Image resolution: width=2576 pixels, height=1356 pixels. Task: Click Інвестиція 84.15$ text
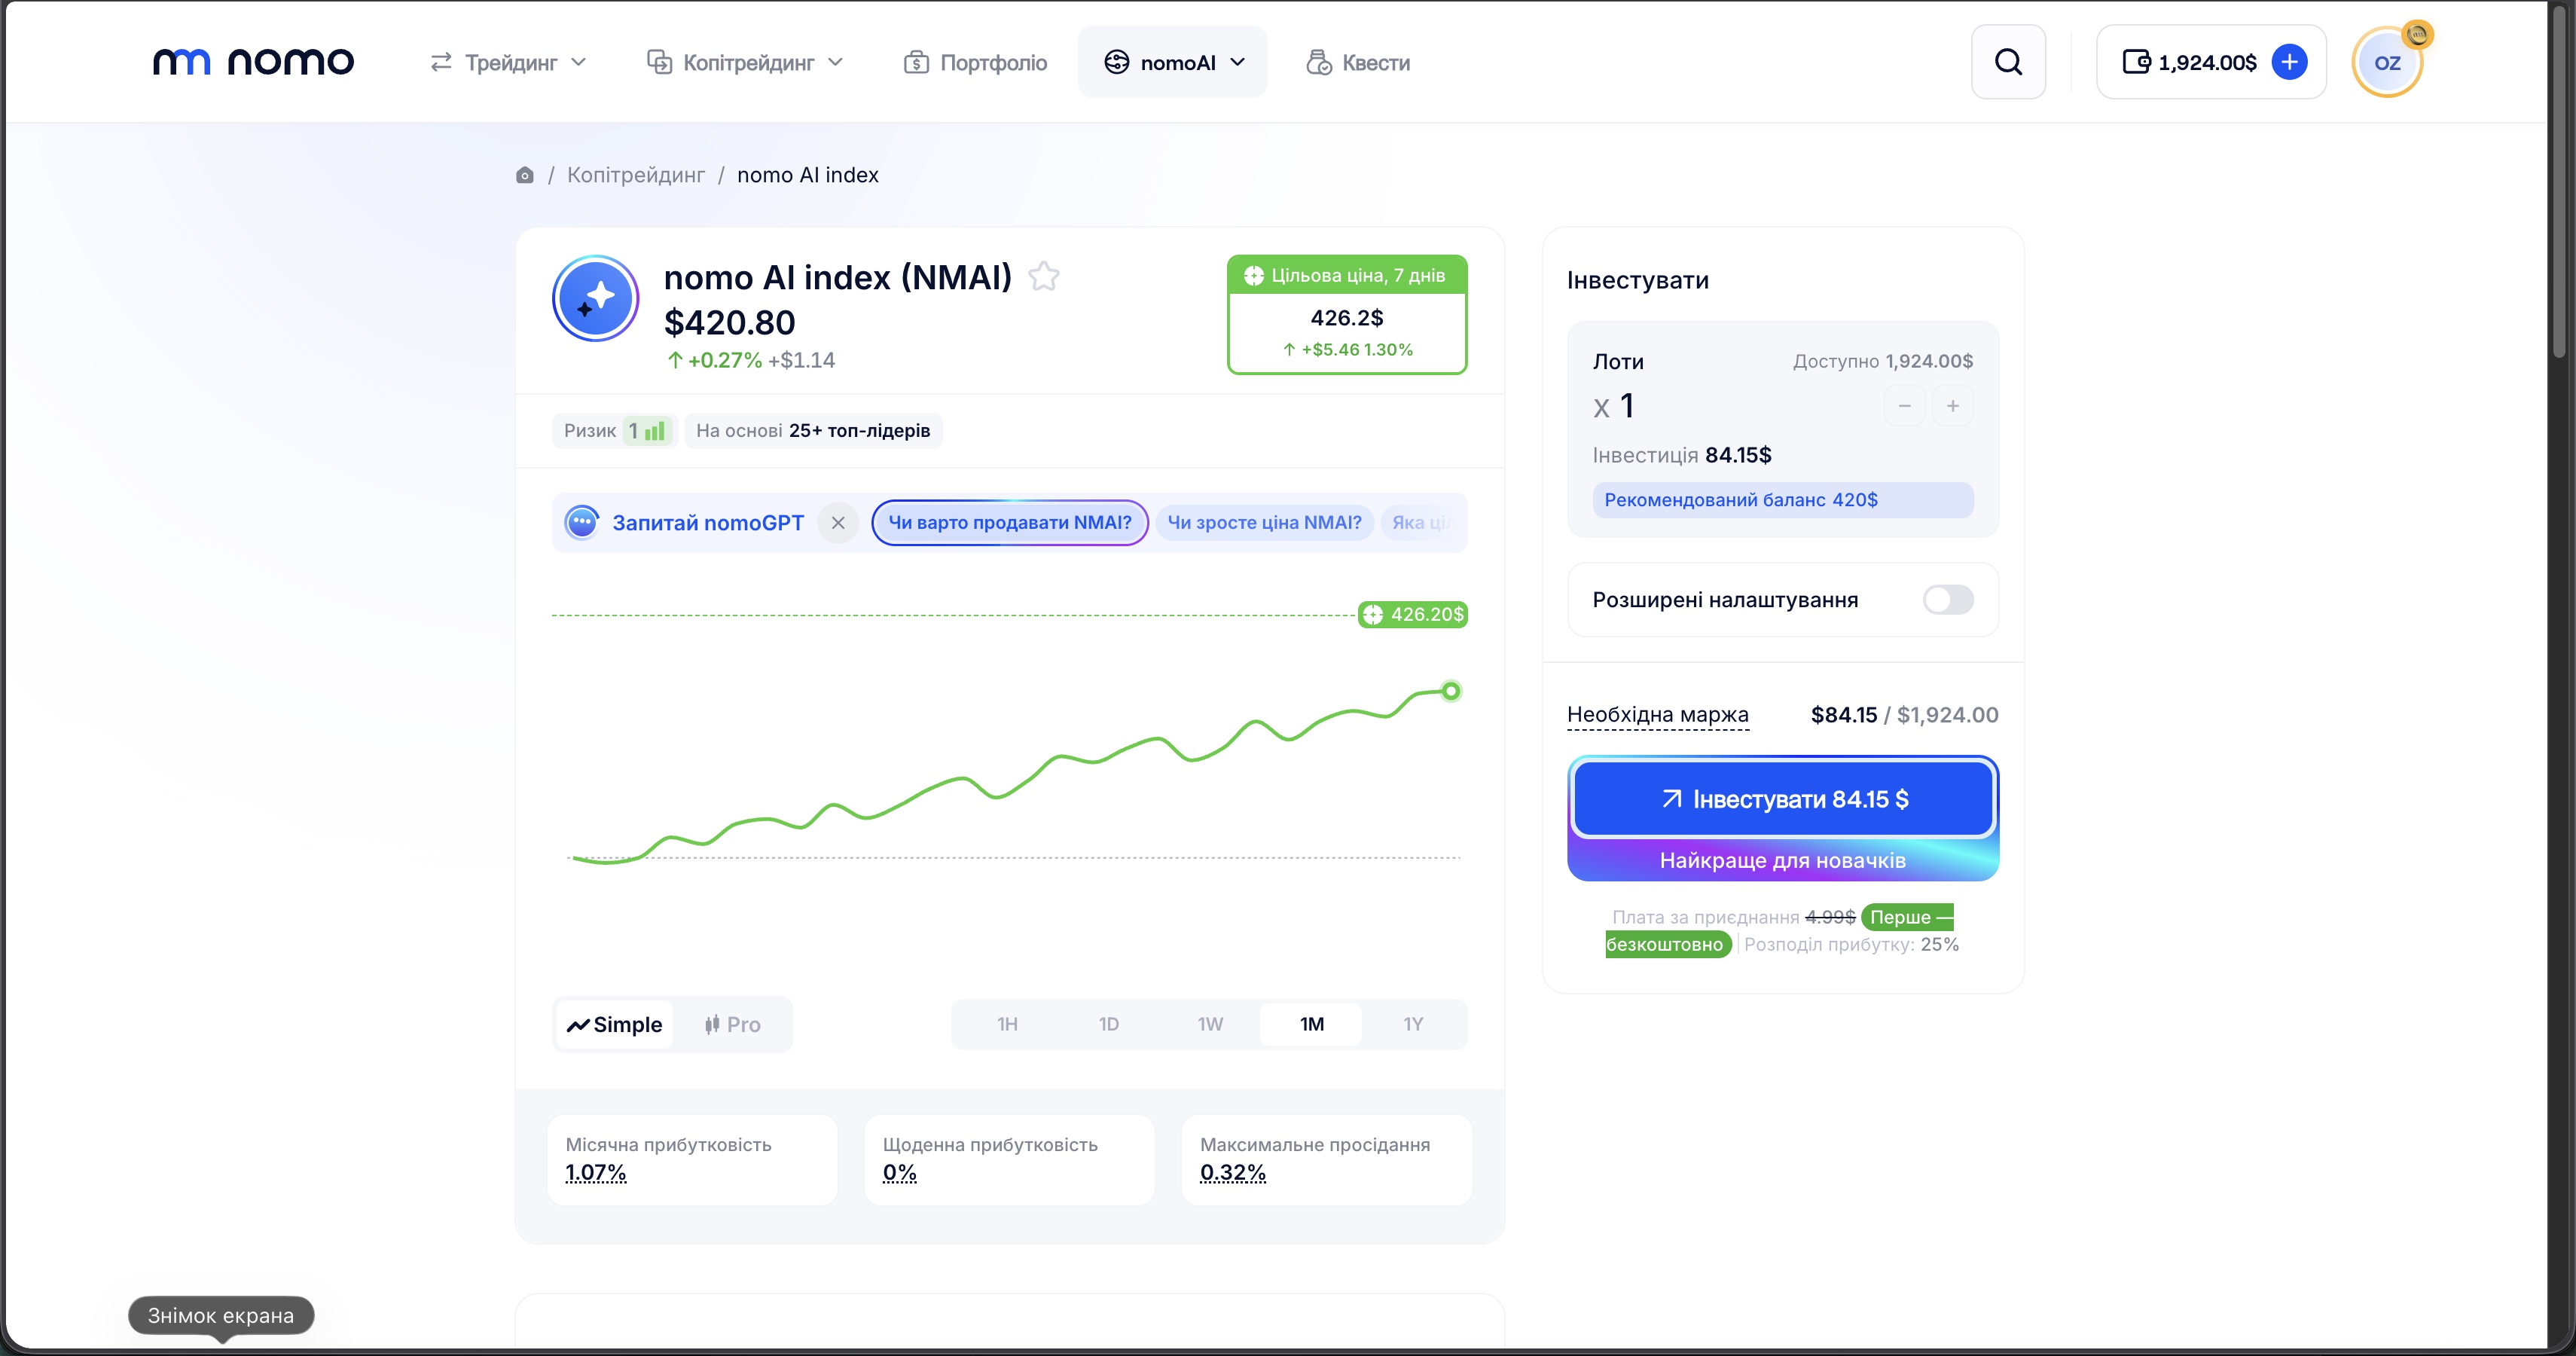[1682, 455]
